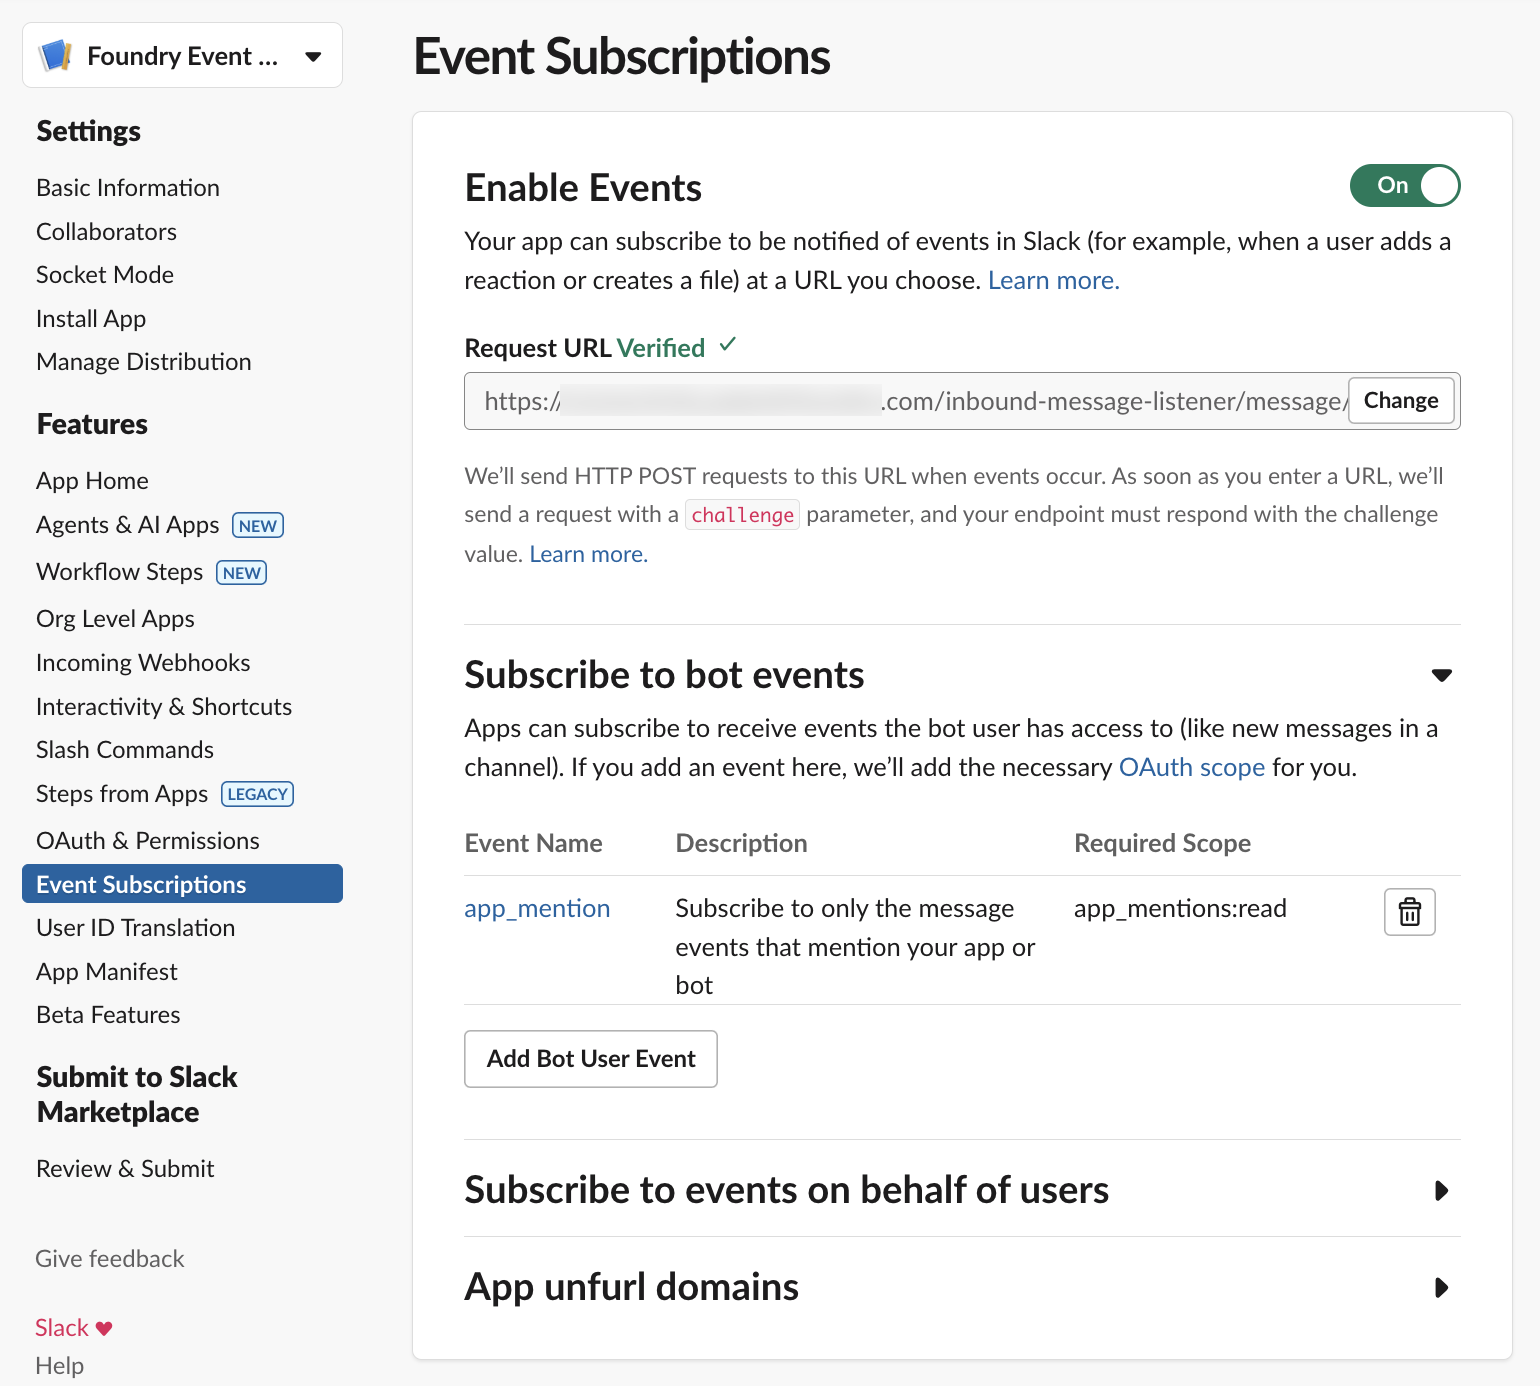
Task: Open Basic Information in the sidebar
Action: 127,187
